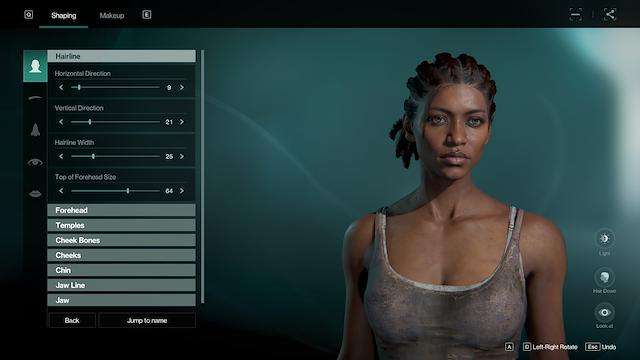Click the share icon at top right
640x360 pixels.
pyautogui.click(x=610, y=15)
